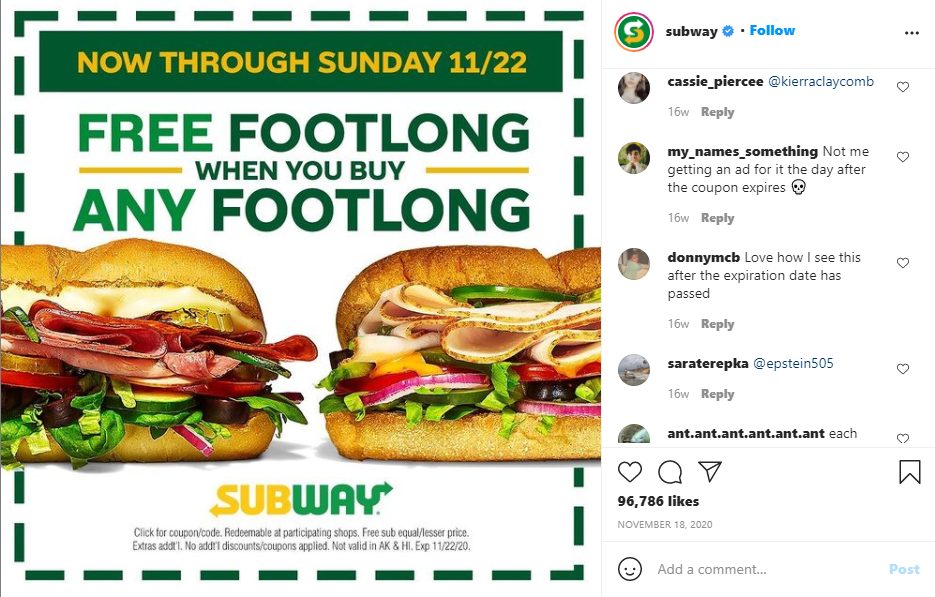This screenshot has width=935, height=597.
Task: Follow the subway account
Action: point(772,30)
